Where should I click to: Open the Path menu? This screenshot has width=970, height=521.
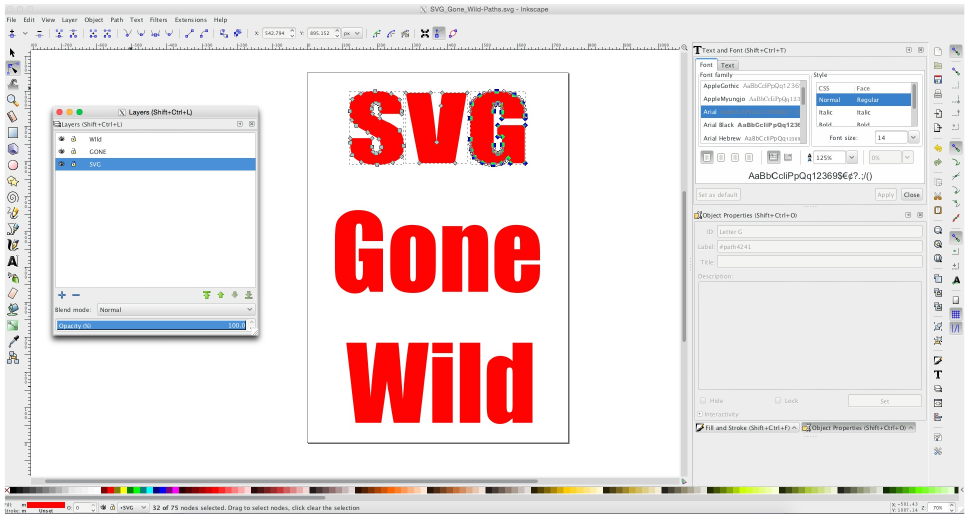(x=117, y=20)
